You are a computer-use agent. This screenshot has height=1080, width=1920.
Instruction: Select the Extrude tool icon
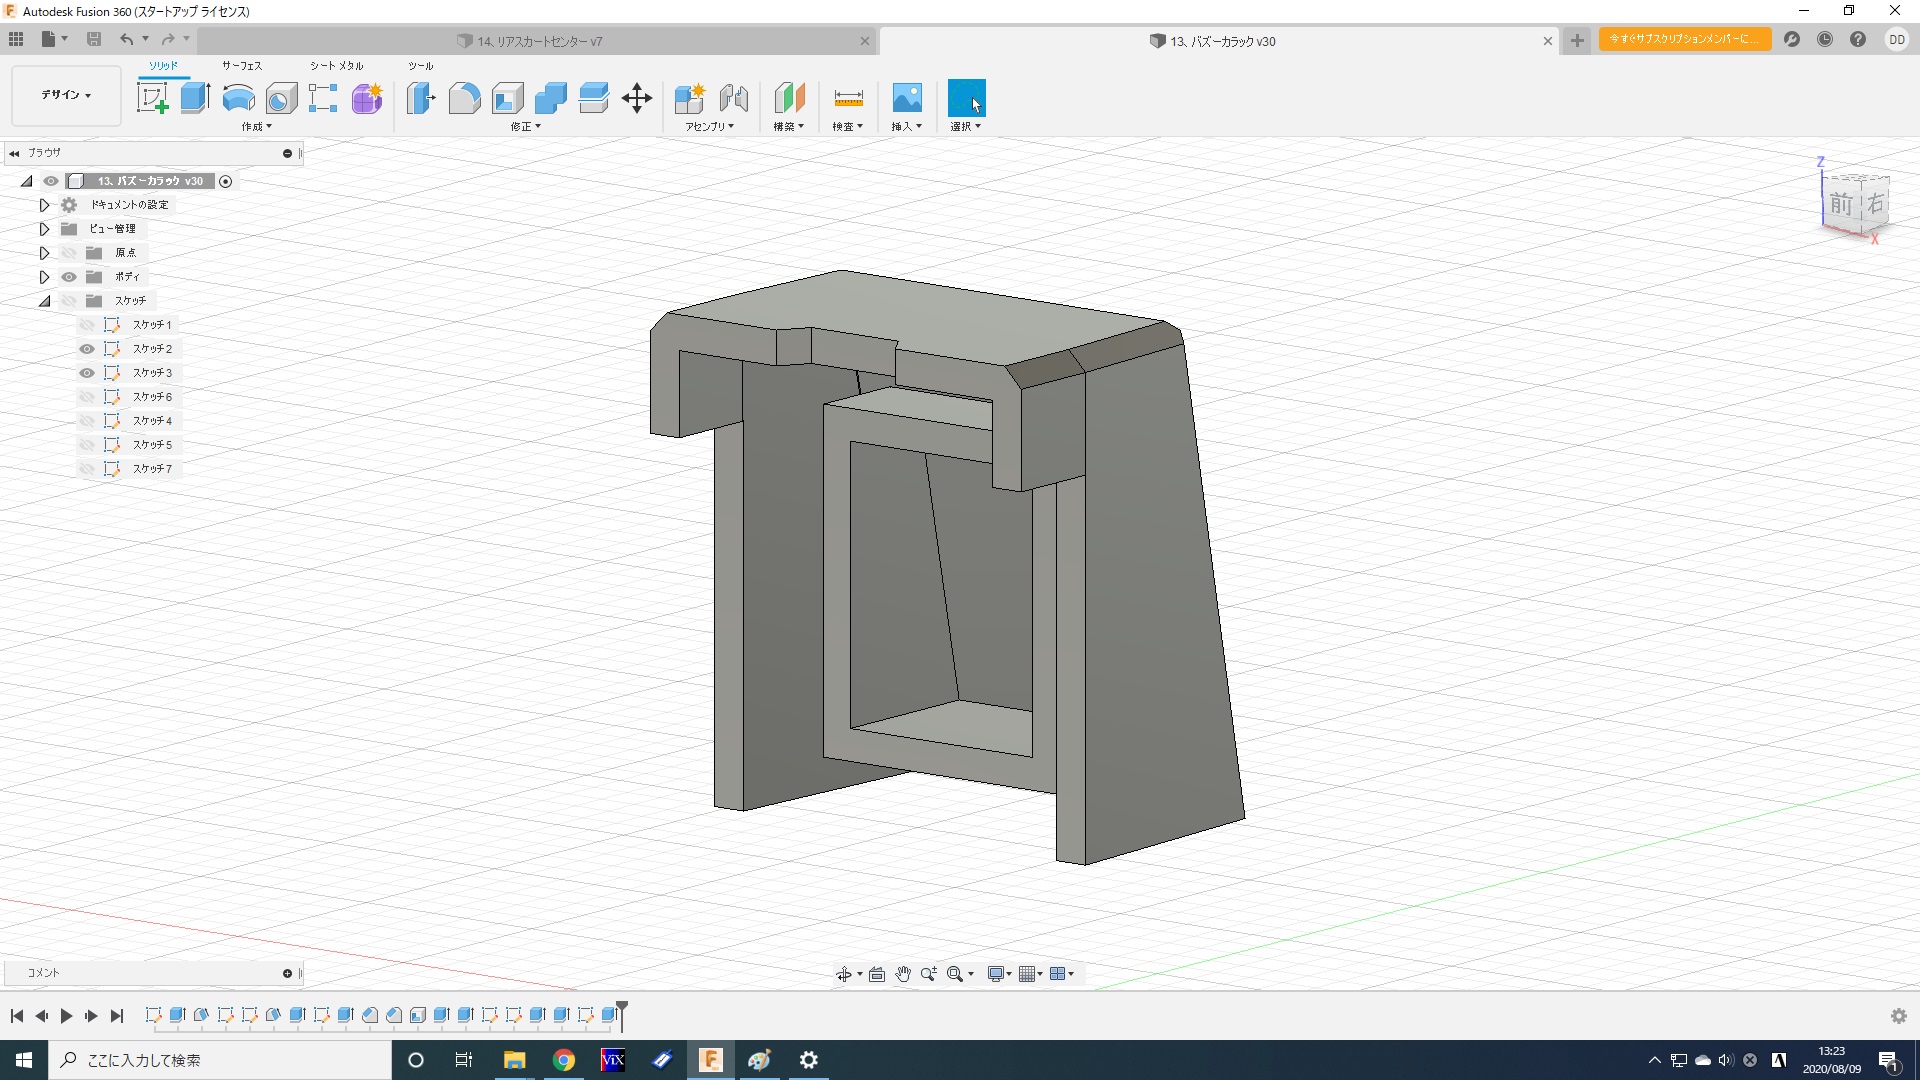(x=195, y=98)
